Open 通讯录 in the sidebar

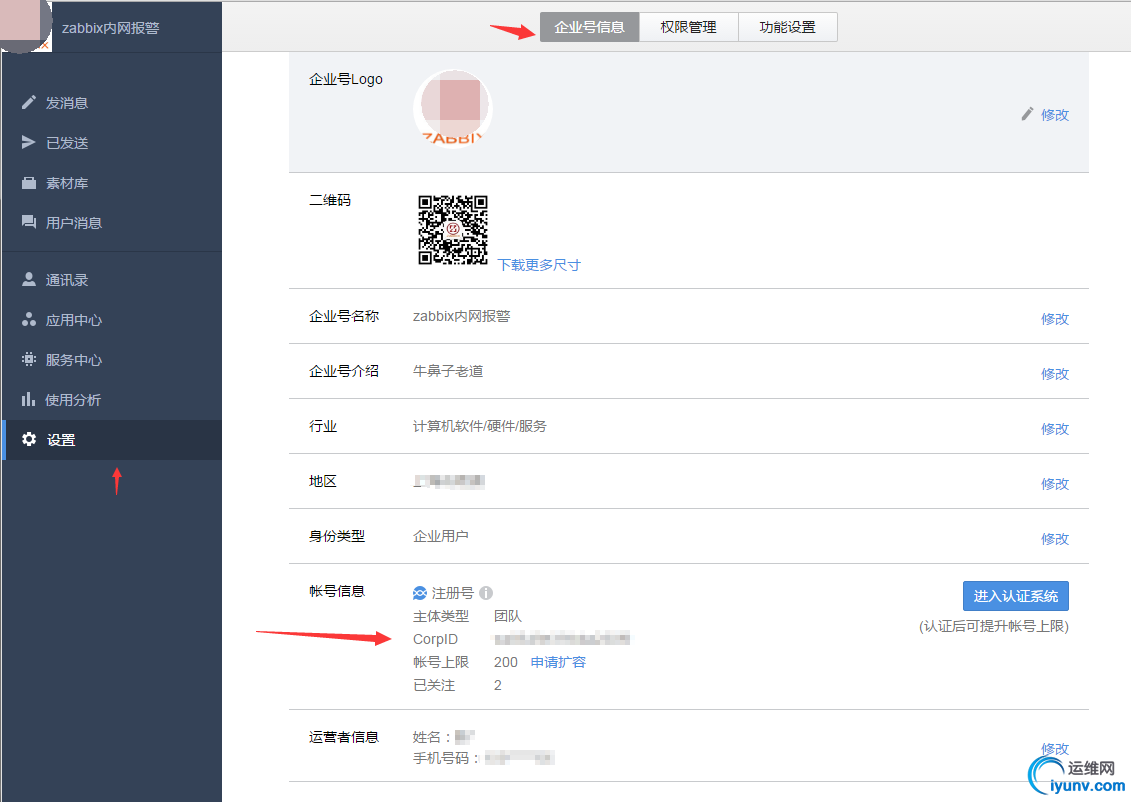click(x=113, y=280)
